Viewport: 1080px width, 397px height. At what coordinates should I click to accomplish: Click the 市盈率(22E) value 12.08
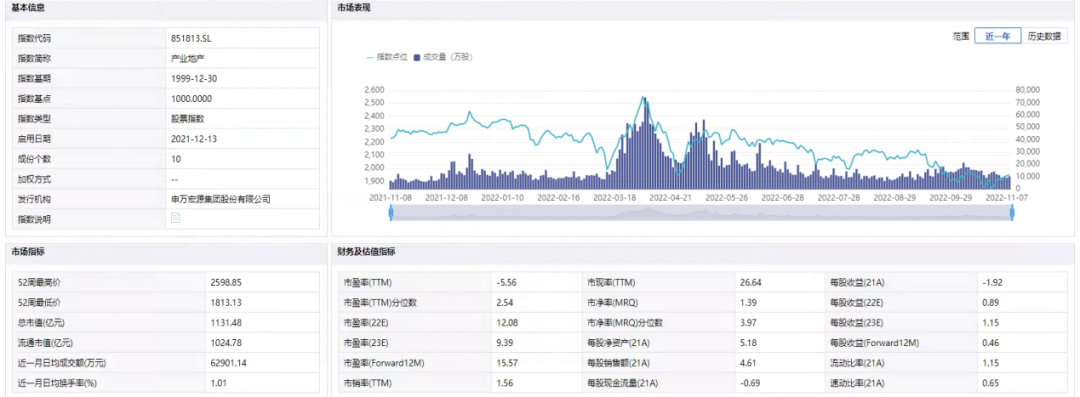tap(507, 323)
